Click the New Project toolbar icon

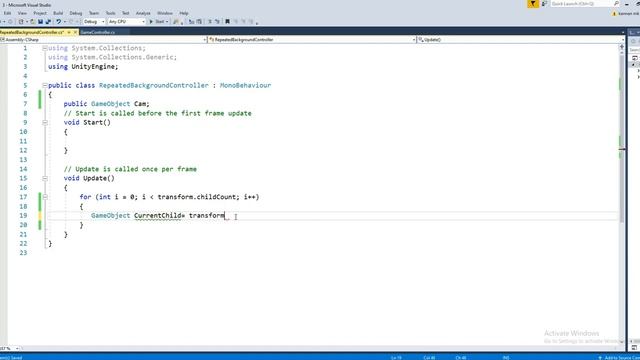21,22
